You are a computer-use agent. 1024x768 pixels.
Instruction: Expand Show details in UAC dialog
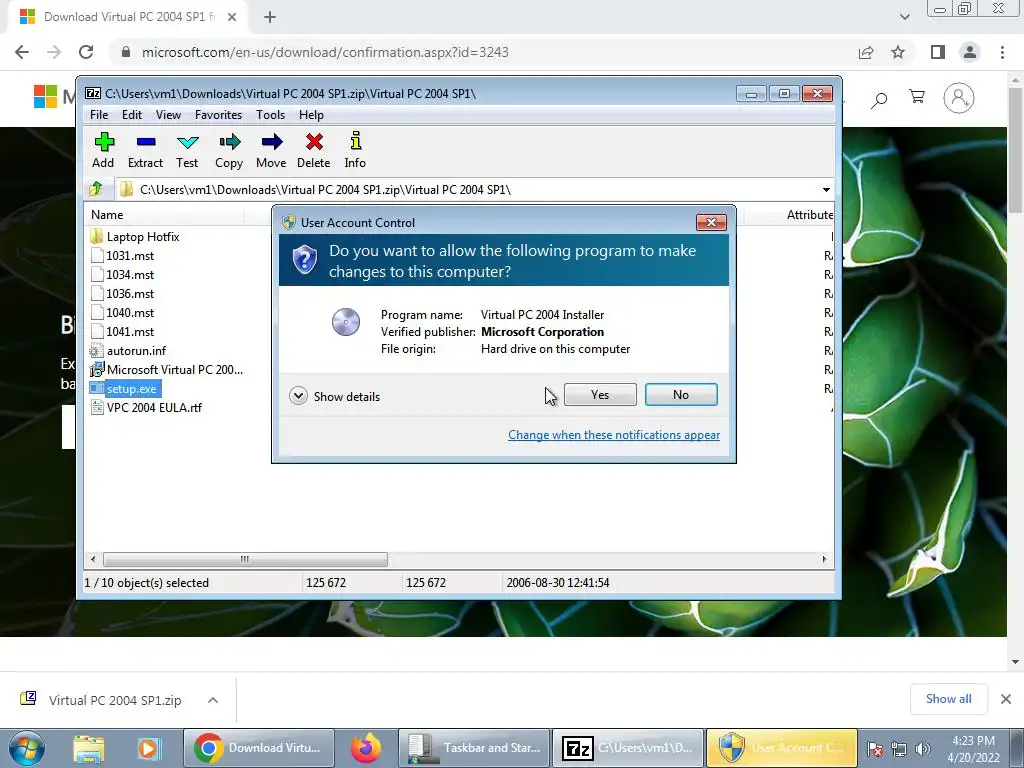tap(335, 396)
